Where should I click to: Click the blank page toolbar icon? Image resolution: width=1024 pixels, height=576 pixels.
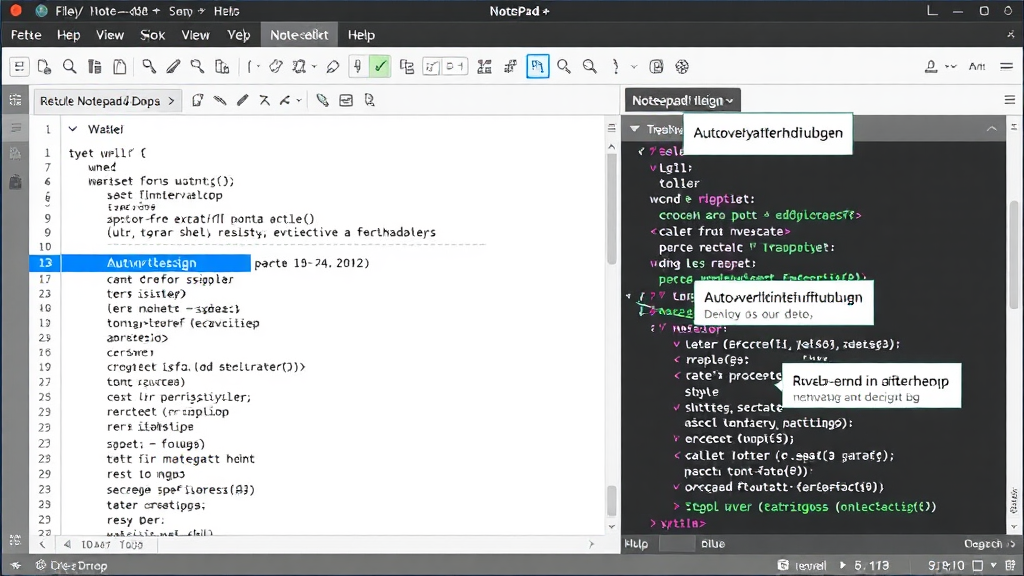[x=120, y=67]
